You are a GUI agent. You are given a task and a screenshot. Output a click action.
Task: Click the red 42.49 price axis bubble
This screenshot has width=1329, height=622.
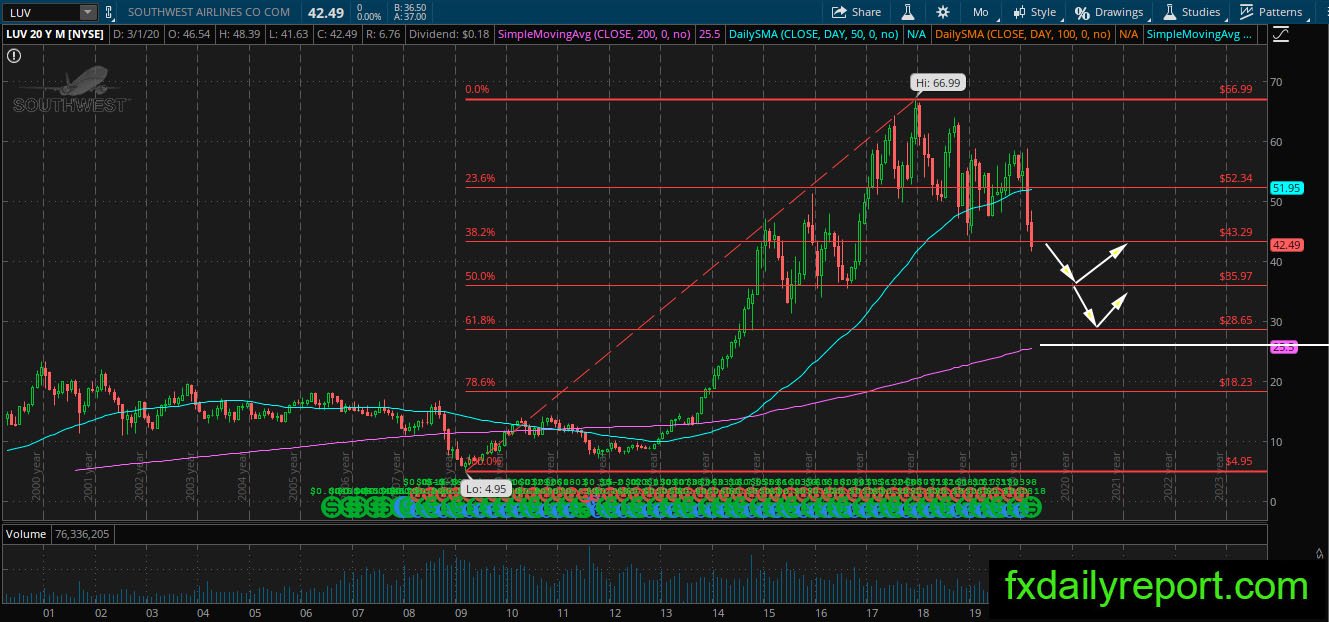1286,244
